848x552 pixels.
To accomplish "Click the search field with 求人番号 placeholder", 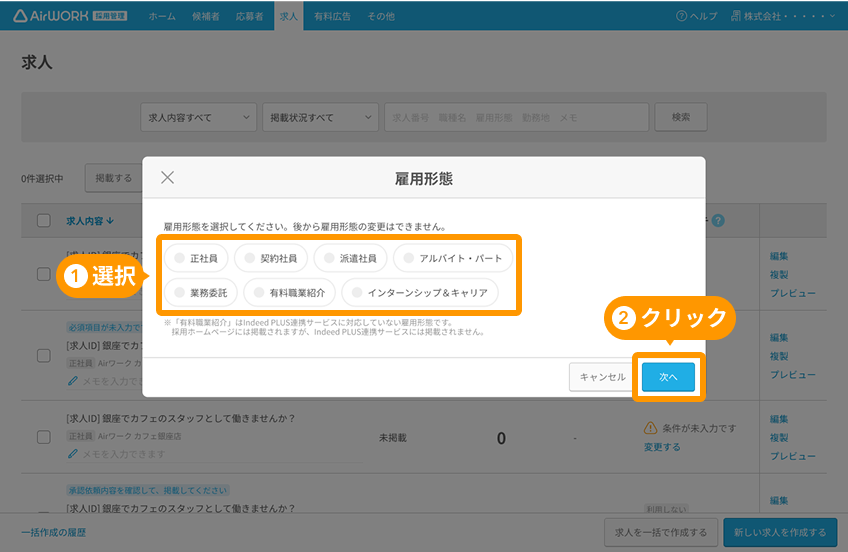I will click(516, 117).
